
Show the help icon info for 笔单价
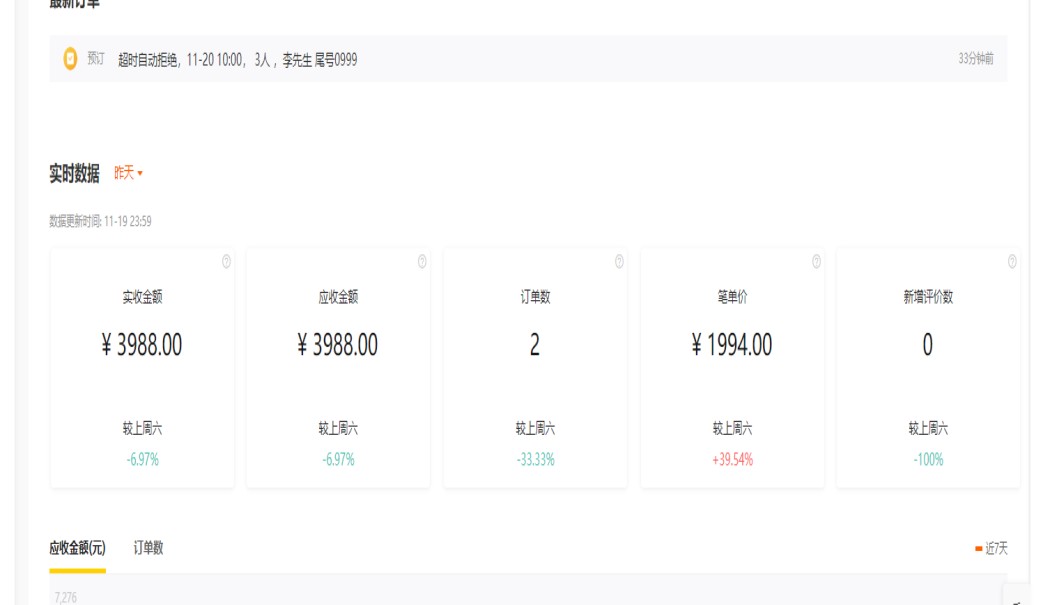pos(816,262)
